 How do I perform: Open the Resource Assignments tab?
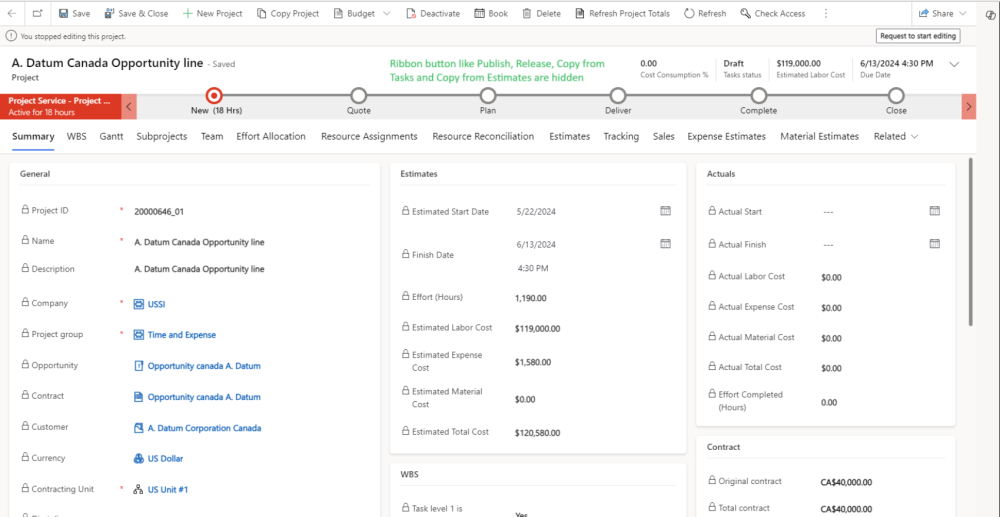[x=369, y=137]
